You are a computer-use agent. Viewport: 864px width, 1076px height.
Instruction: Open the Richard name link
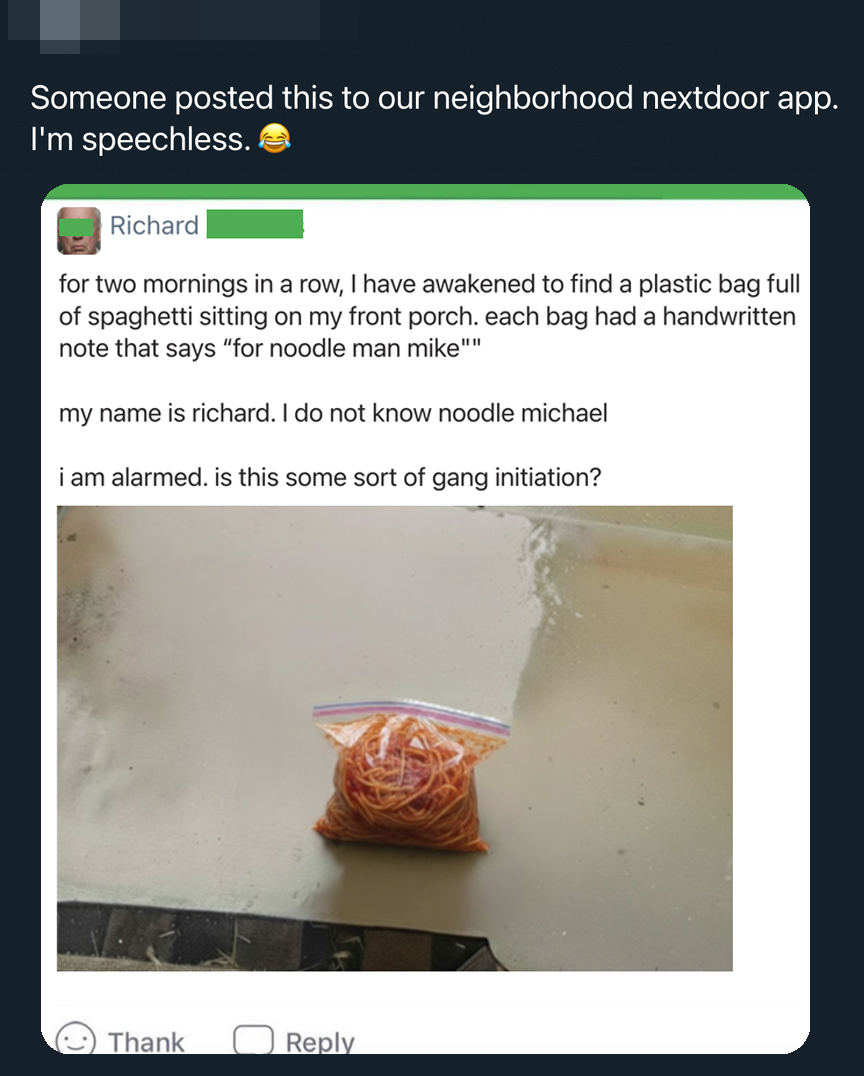[154, 226]
